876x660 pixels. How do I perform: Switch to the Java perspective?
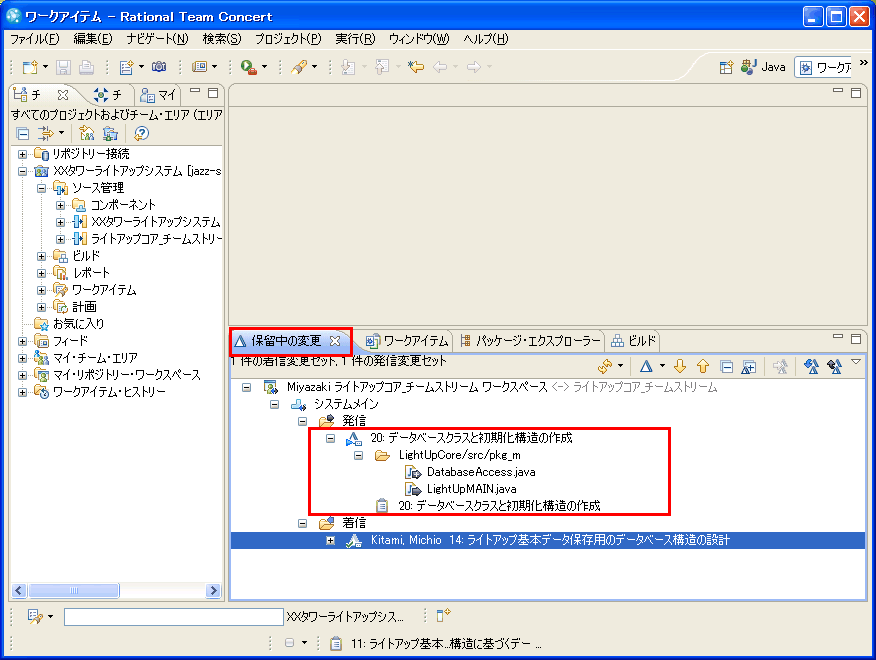(763, 67)
